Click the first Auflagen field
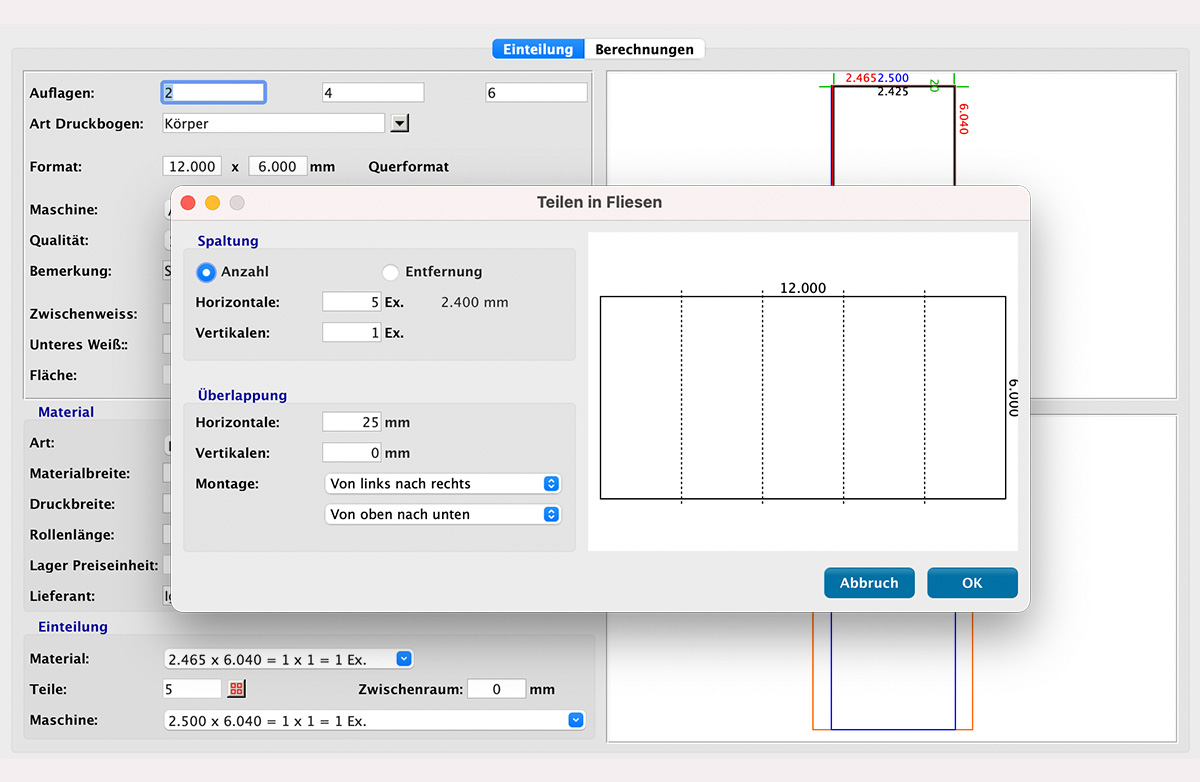The height and width of the screenshot is (782, 1200). (214, 93)
